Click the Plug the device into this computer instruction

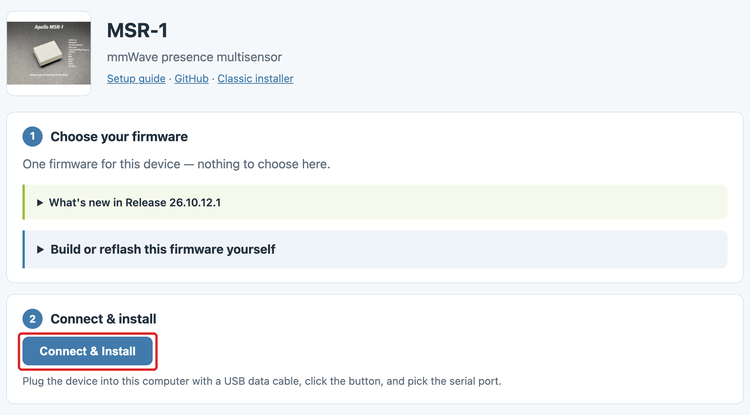click(x=262, y=381)
